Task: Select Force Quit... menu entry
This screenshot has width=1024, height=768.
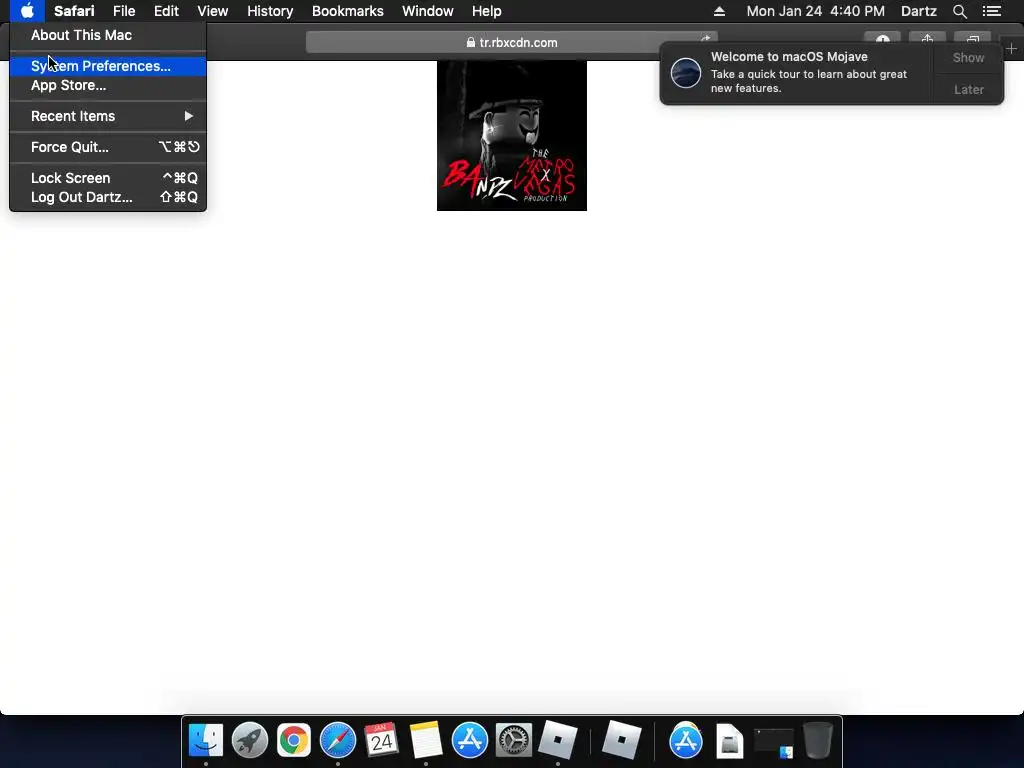Action: pos(108,147)
